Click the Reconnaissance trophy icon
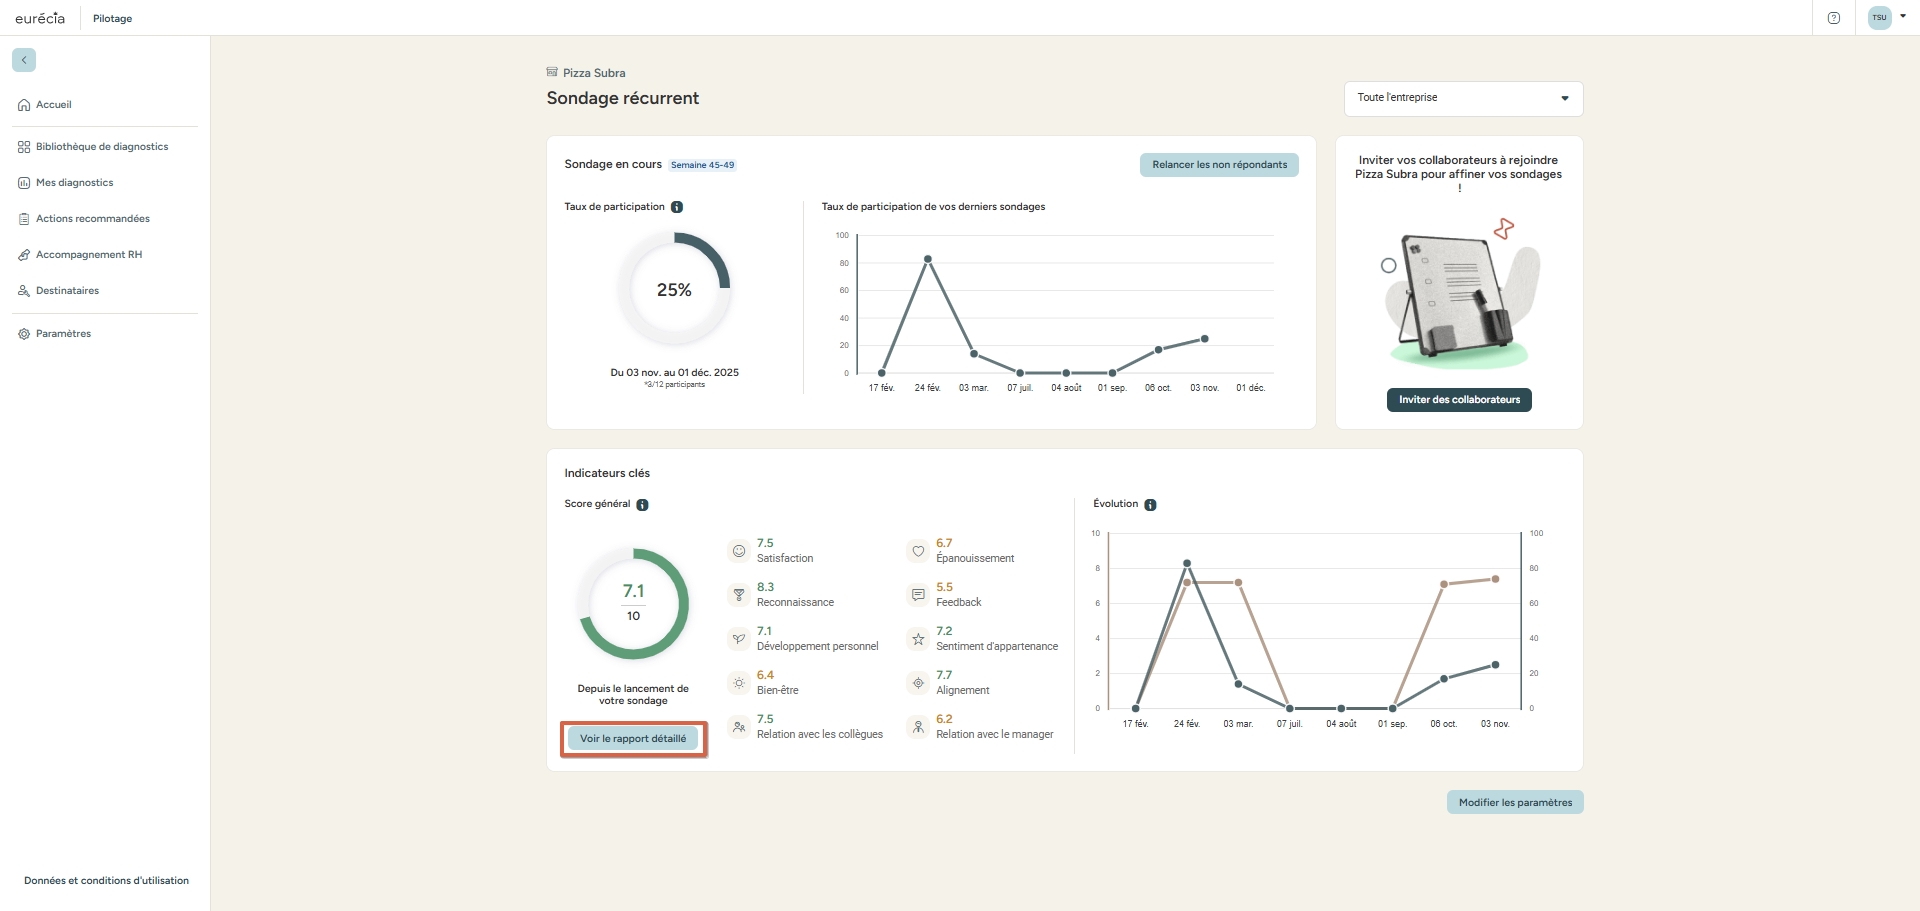The height and width of the screenshot is (911, 1920). click(x=739, y=595)
